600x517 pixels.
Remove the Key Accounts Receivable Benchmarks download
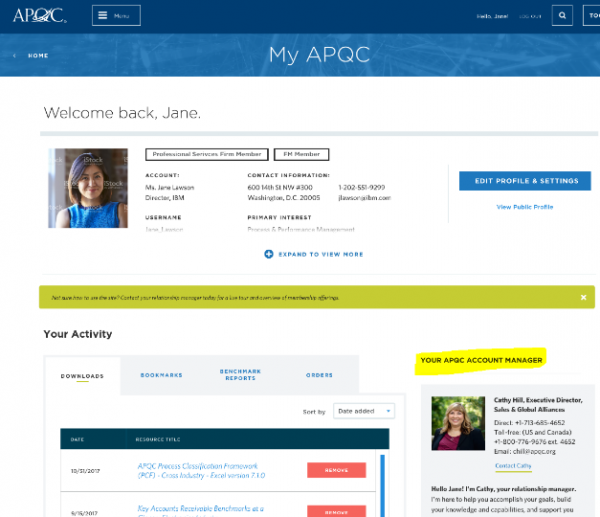(336, 511)
